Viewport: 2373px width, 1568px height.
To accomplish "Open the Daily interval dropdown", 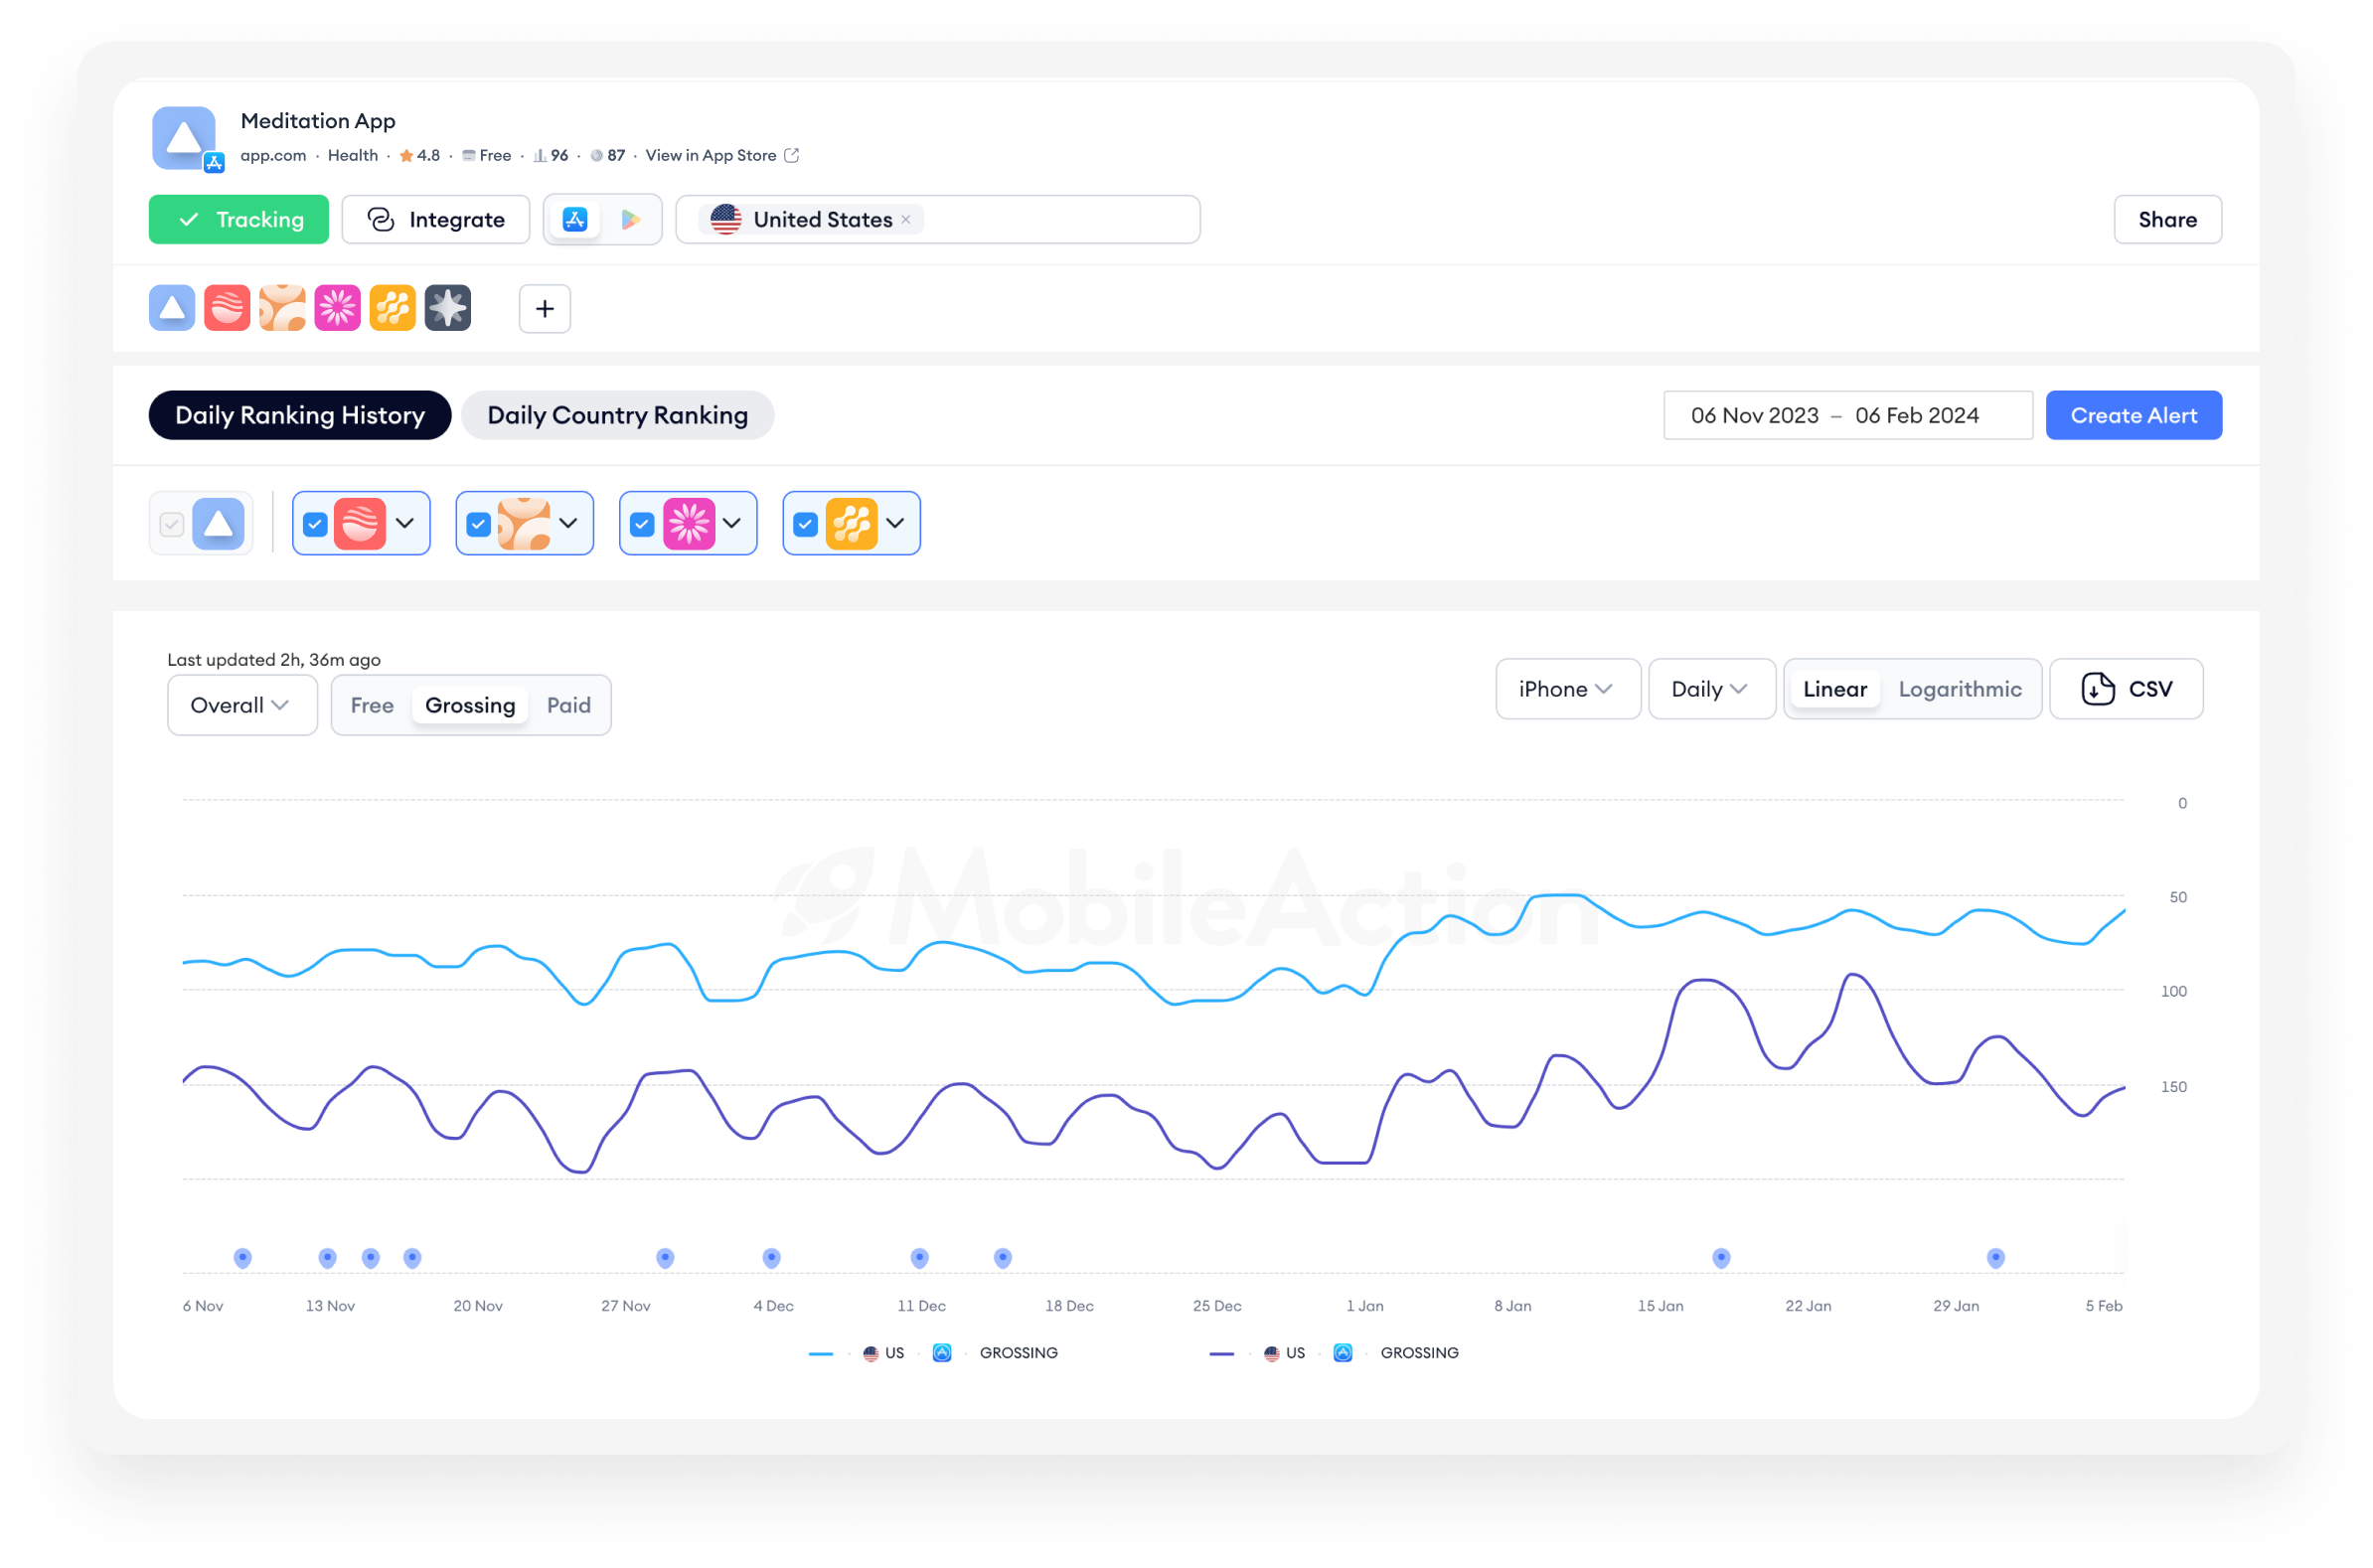I will click(1712, 689).
